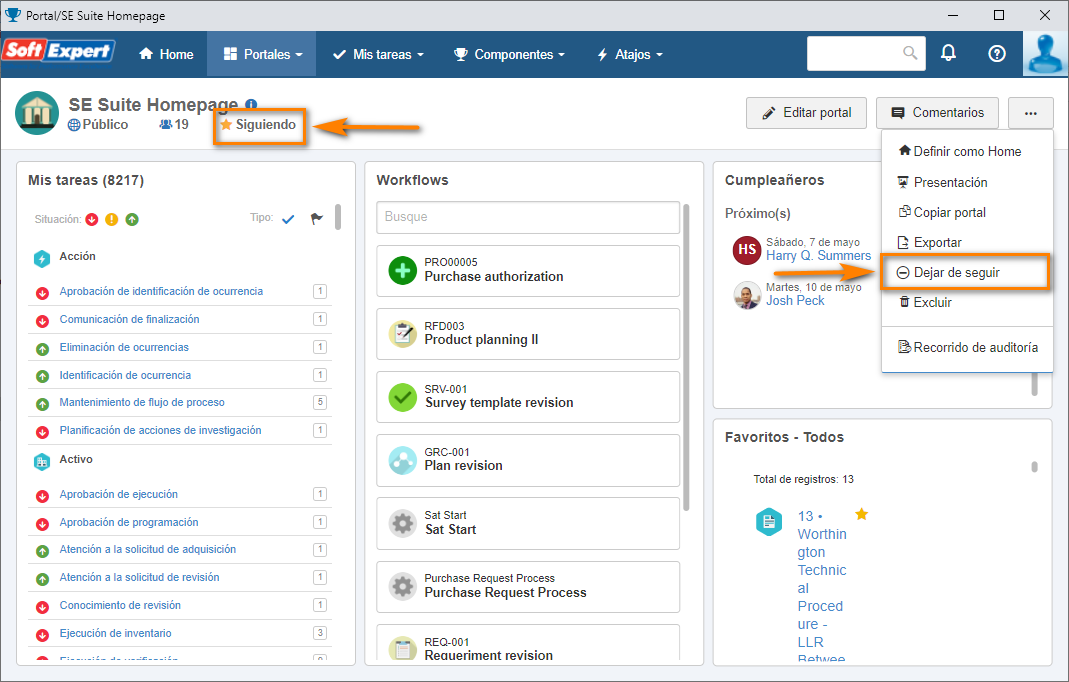The height and width of the screenshot is (682, 1069).
Task: Open Harry Q. Summers profile link
Action: tap(818, 256)
